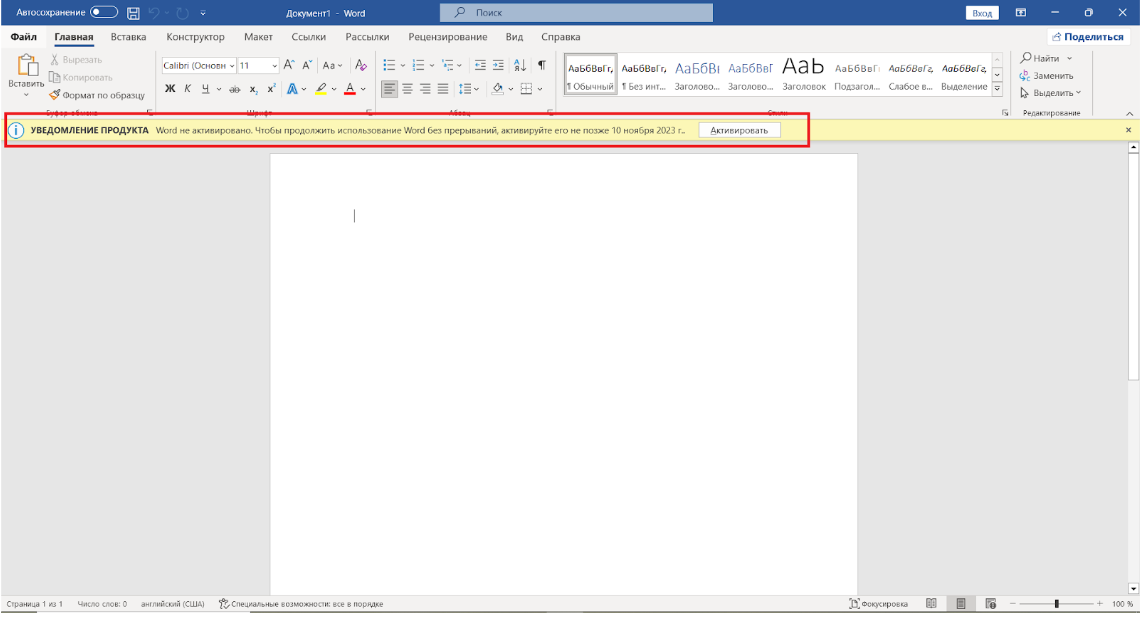Viewport: 1140px width, 620px height.
Task: Open the Рецензирование ribbon tab
Action: coord(447,37)
